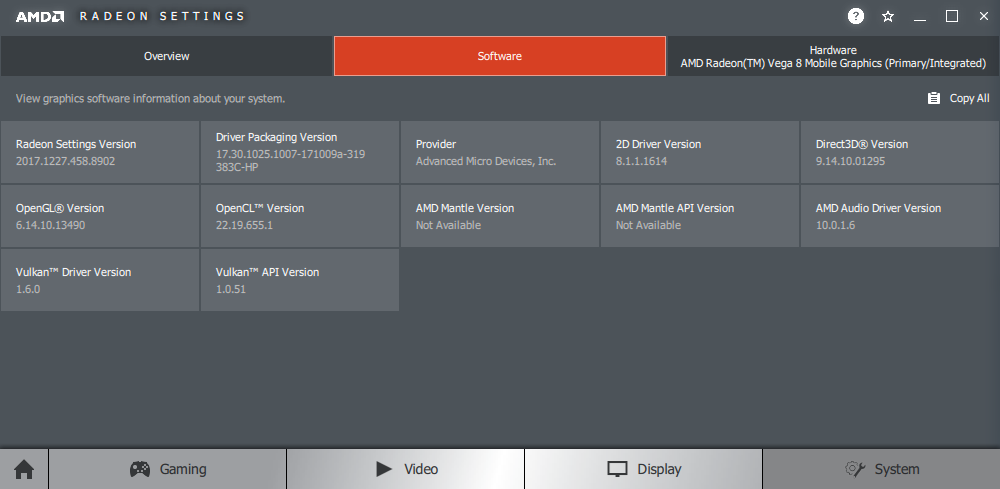1000x489 pixels.
Task: Select the AMD Audio Driver Version tile
Action: (x=900, y=216)
